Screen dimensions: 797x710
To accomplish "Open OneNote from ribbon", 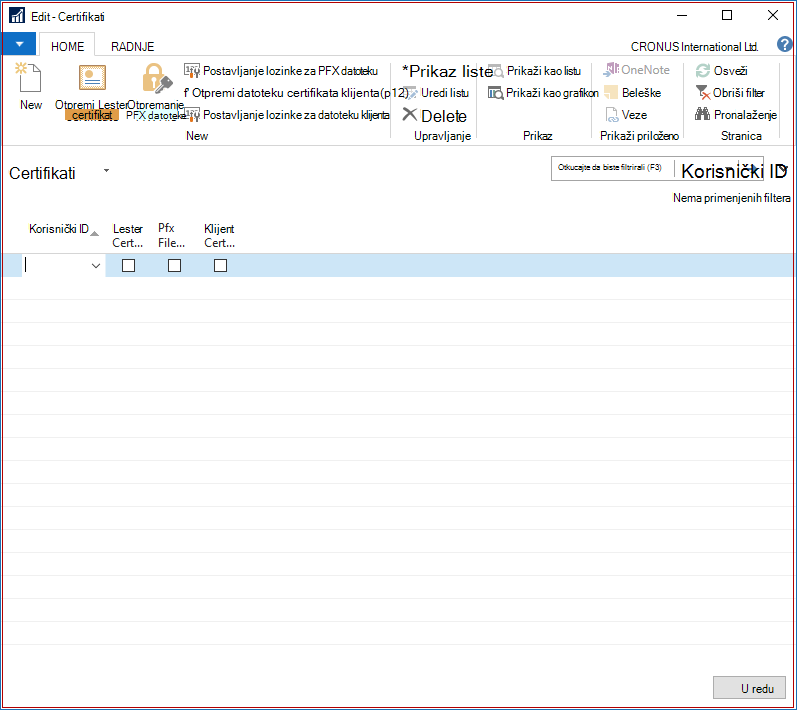I will [636, 70].
